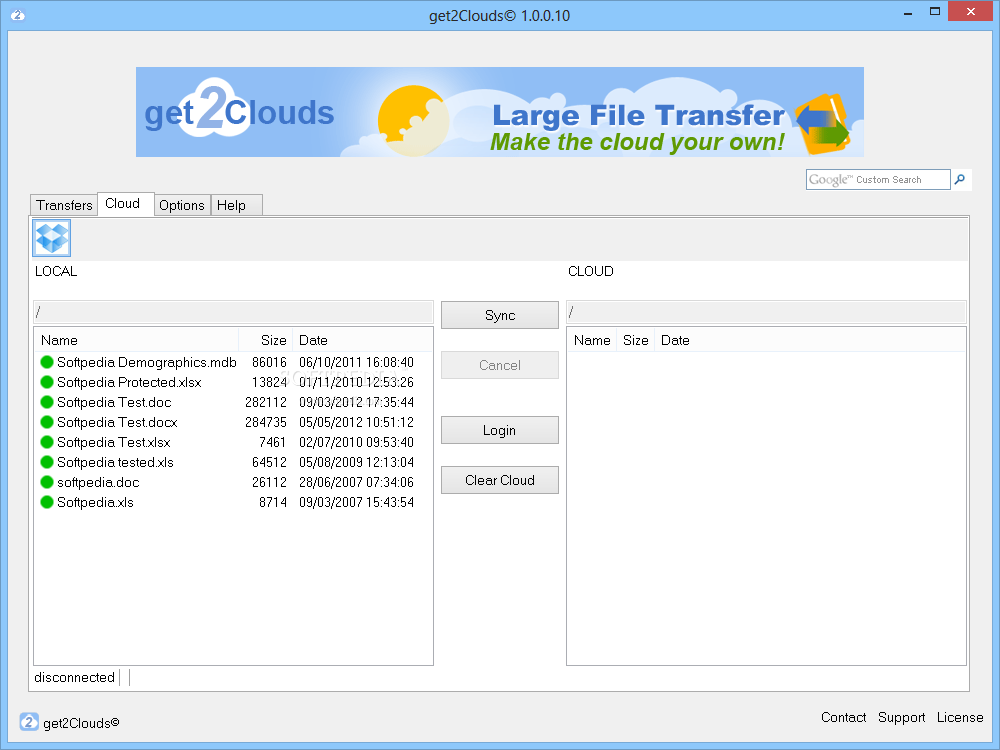The width and height of the screenshot is (1000, 750).
Task: Select file softpedia.doc
Action: pos(98,482)
